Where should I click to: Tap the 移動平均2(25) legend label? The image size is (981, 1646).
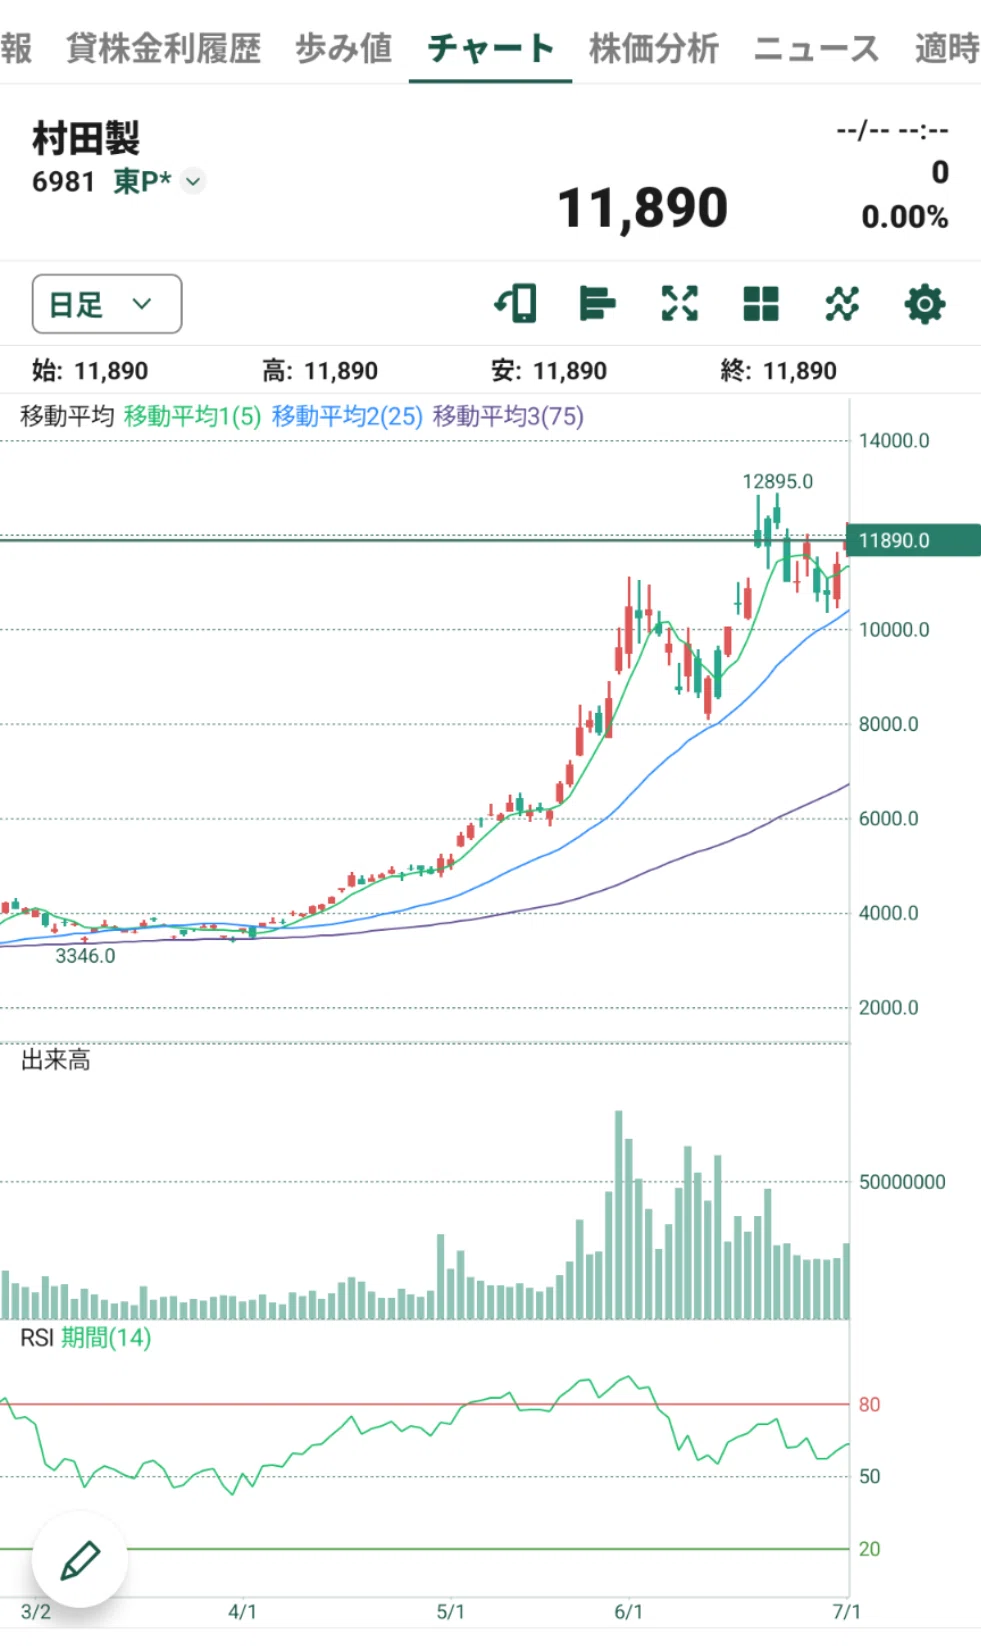(347, 416)
